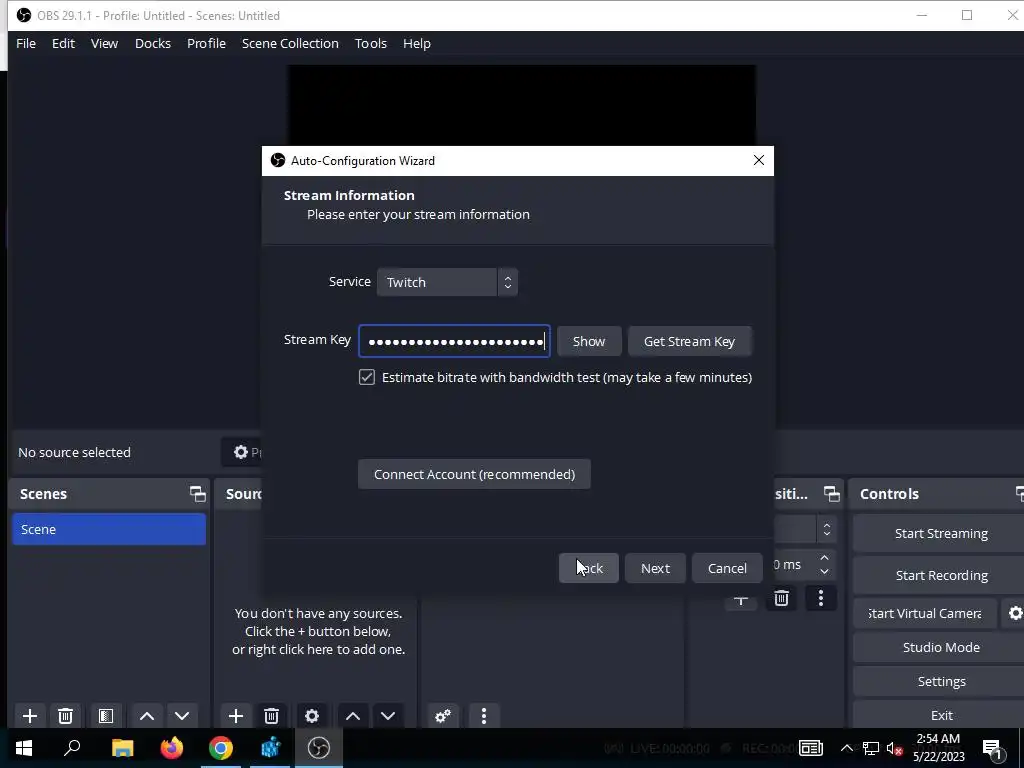Expand transition type dropdown arrows
Image resolution: width=1024 pixels, height=768 pixels.
click(827, 529)
